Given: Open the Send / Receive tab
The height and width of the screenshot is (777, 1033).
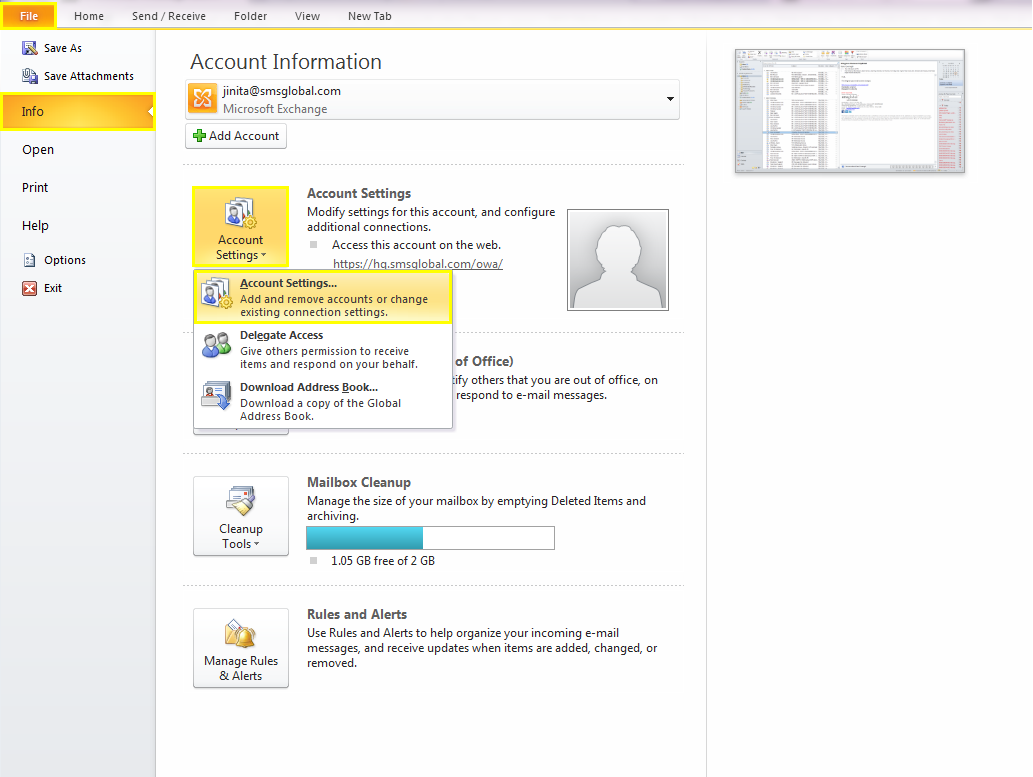Looking at the screenshot, I should pyautogui.click(x=168, y=16).
